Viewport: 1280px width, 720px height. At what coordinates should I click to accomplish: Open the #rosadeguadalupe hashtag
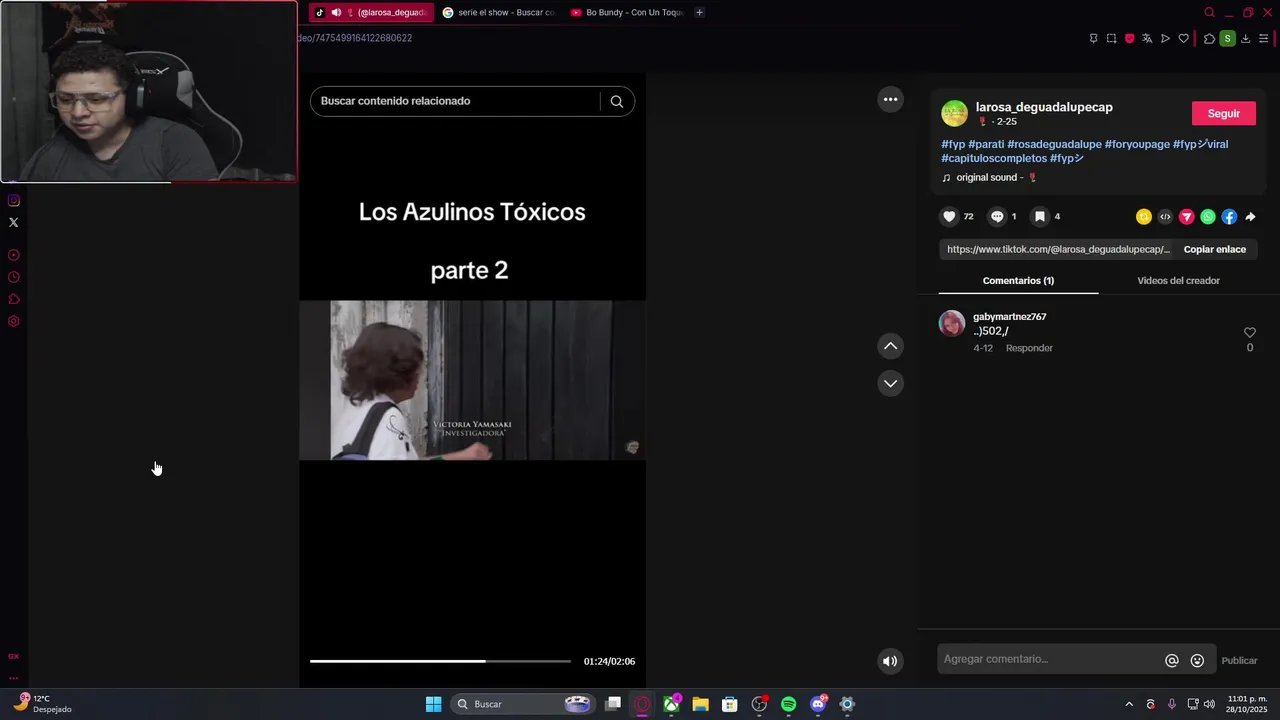[1054, 144]
